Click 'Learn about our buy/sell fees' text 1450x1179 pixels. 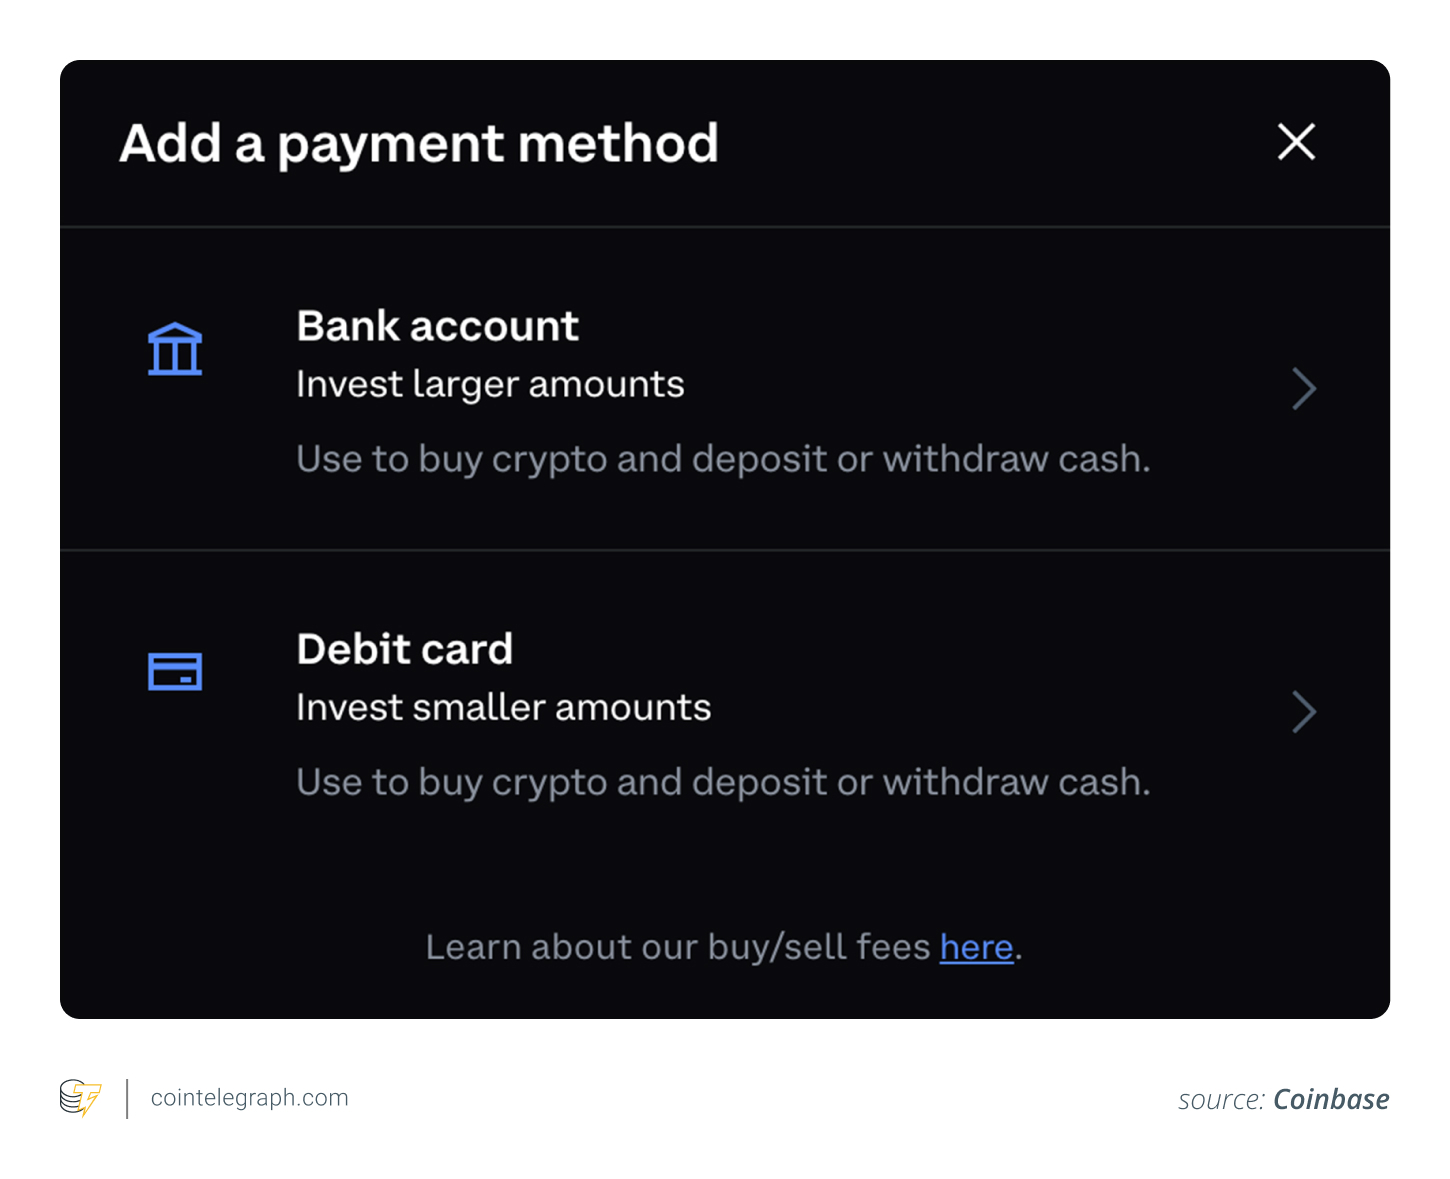coord(678,947)
